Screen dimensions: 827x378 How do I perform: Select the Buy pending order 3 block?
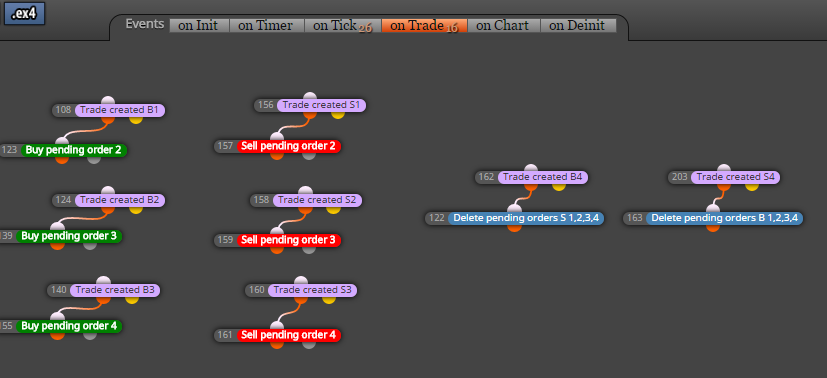point(69,236)
